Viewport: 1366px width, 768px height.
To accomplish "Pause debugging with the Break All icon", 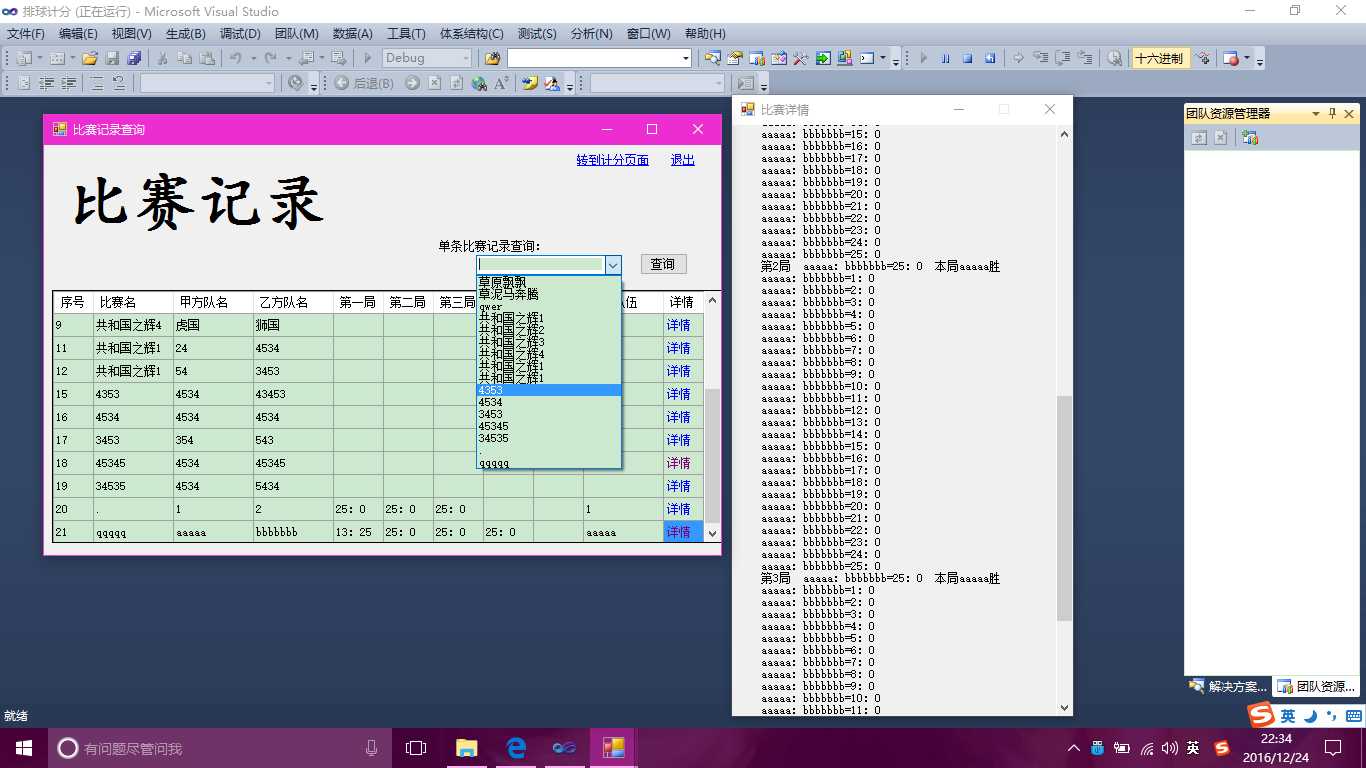I will coord(945,58).
